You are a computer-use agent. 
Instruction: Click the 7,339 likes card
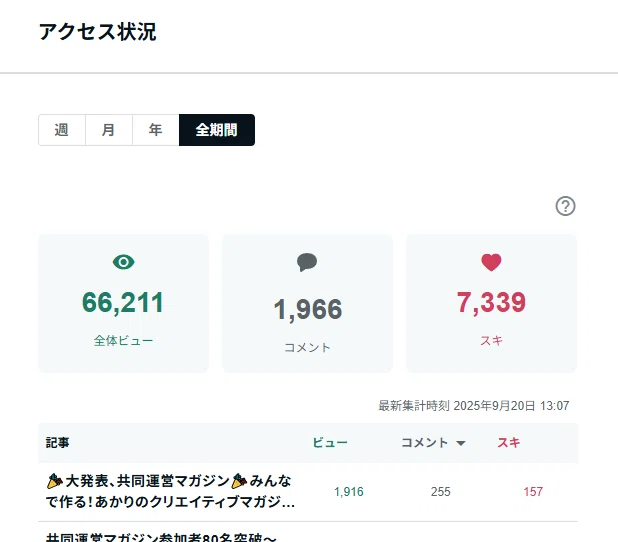[x=491, y=303]
